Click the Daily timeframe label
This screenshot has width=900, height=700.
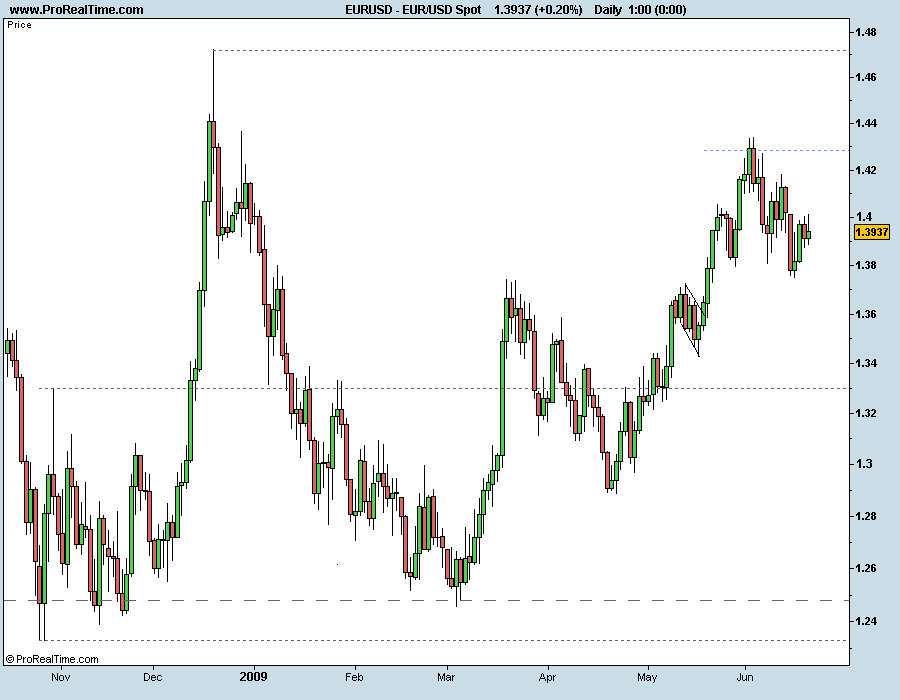pyautogui.click(x=608, y=9)
